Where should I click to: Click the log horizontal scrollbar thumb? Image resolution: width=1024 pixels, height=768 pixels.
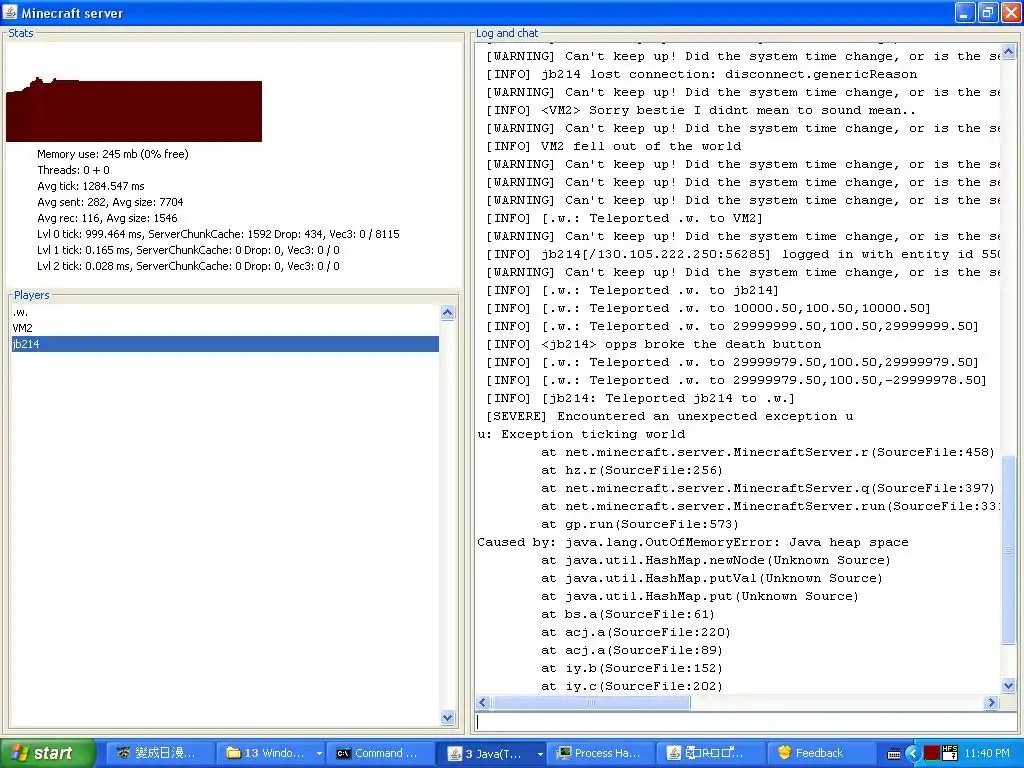(x=591, y=703)
